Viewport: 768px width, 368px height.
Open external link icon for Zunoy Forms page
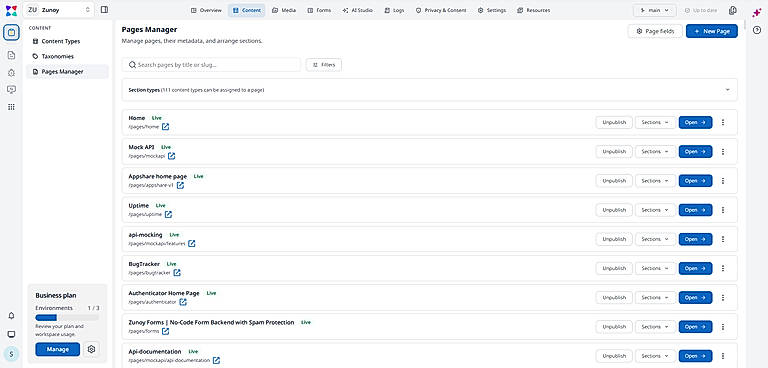(166, 331)
